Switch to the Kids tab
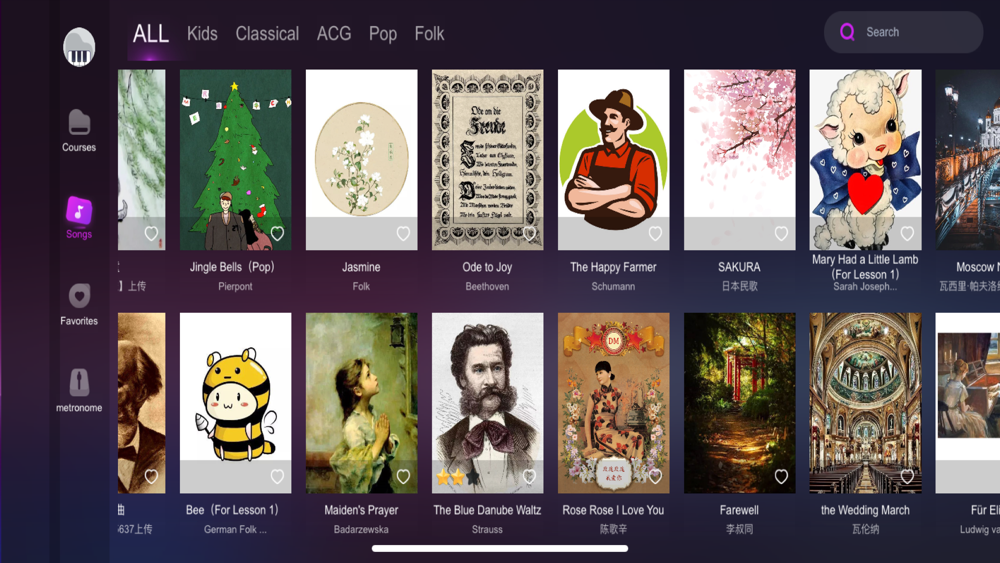This screenshot has width=1000, height=563. (202, 33)
